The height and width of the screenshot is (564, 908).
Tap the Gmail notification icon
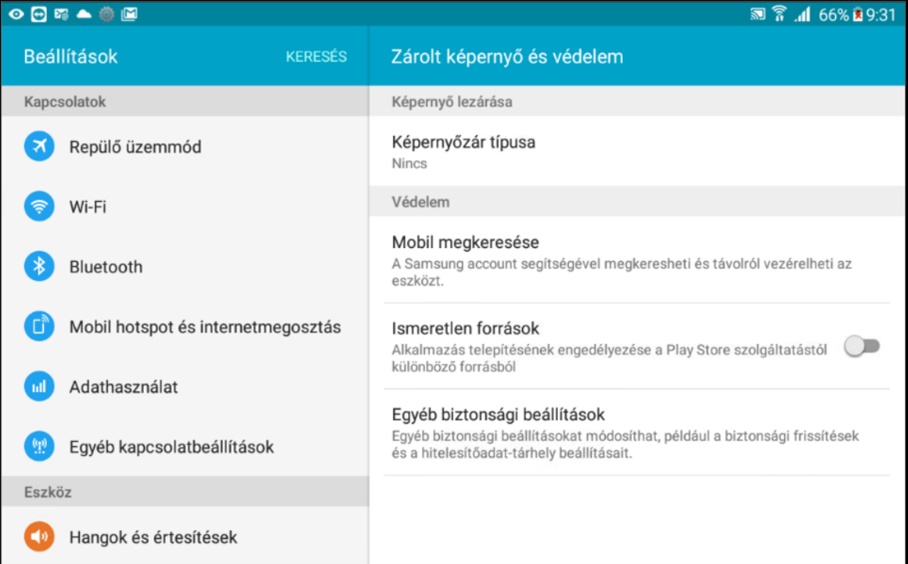coord(129,14)
